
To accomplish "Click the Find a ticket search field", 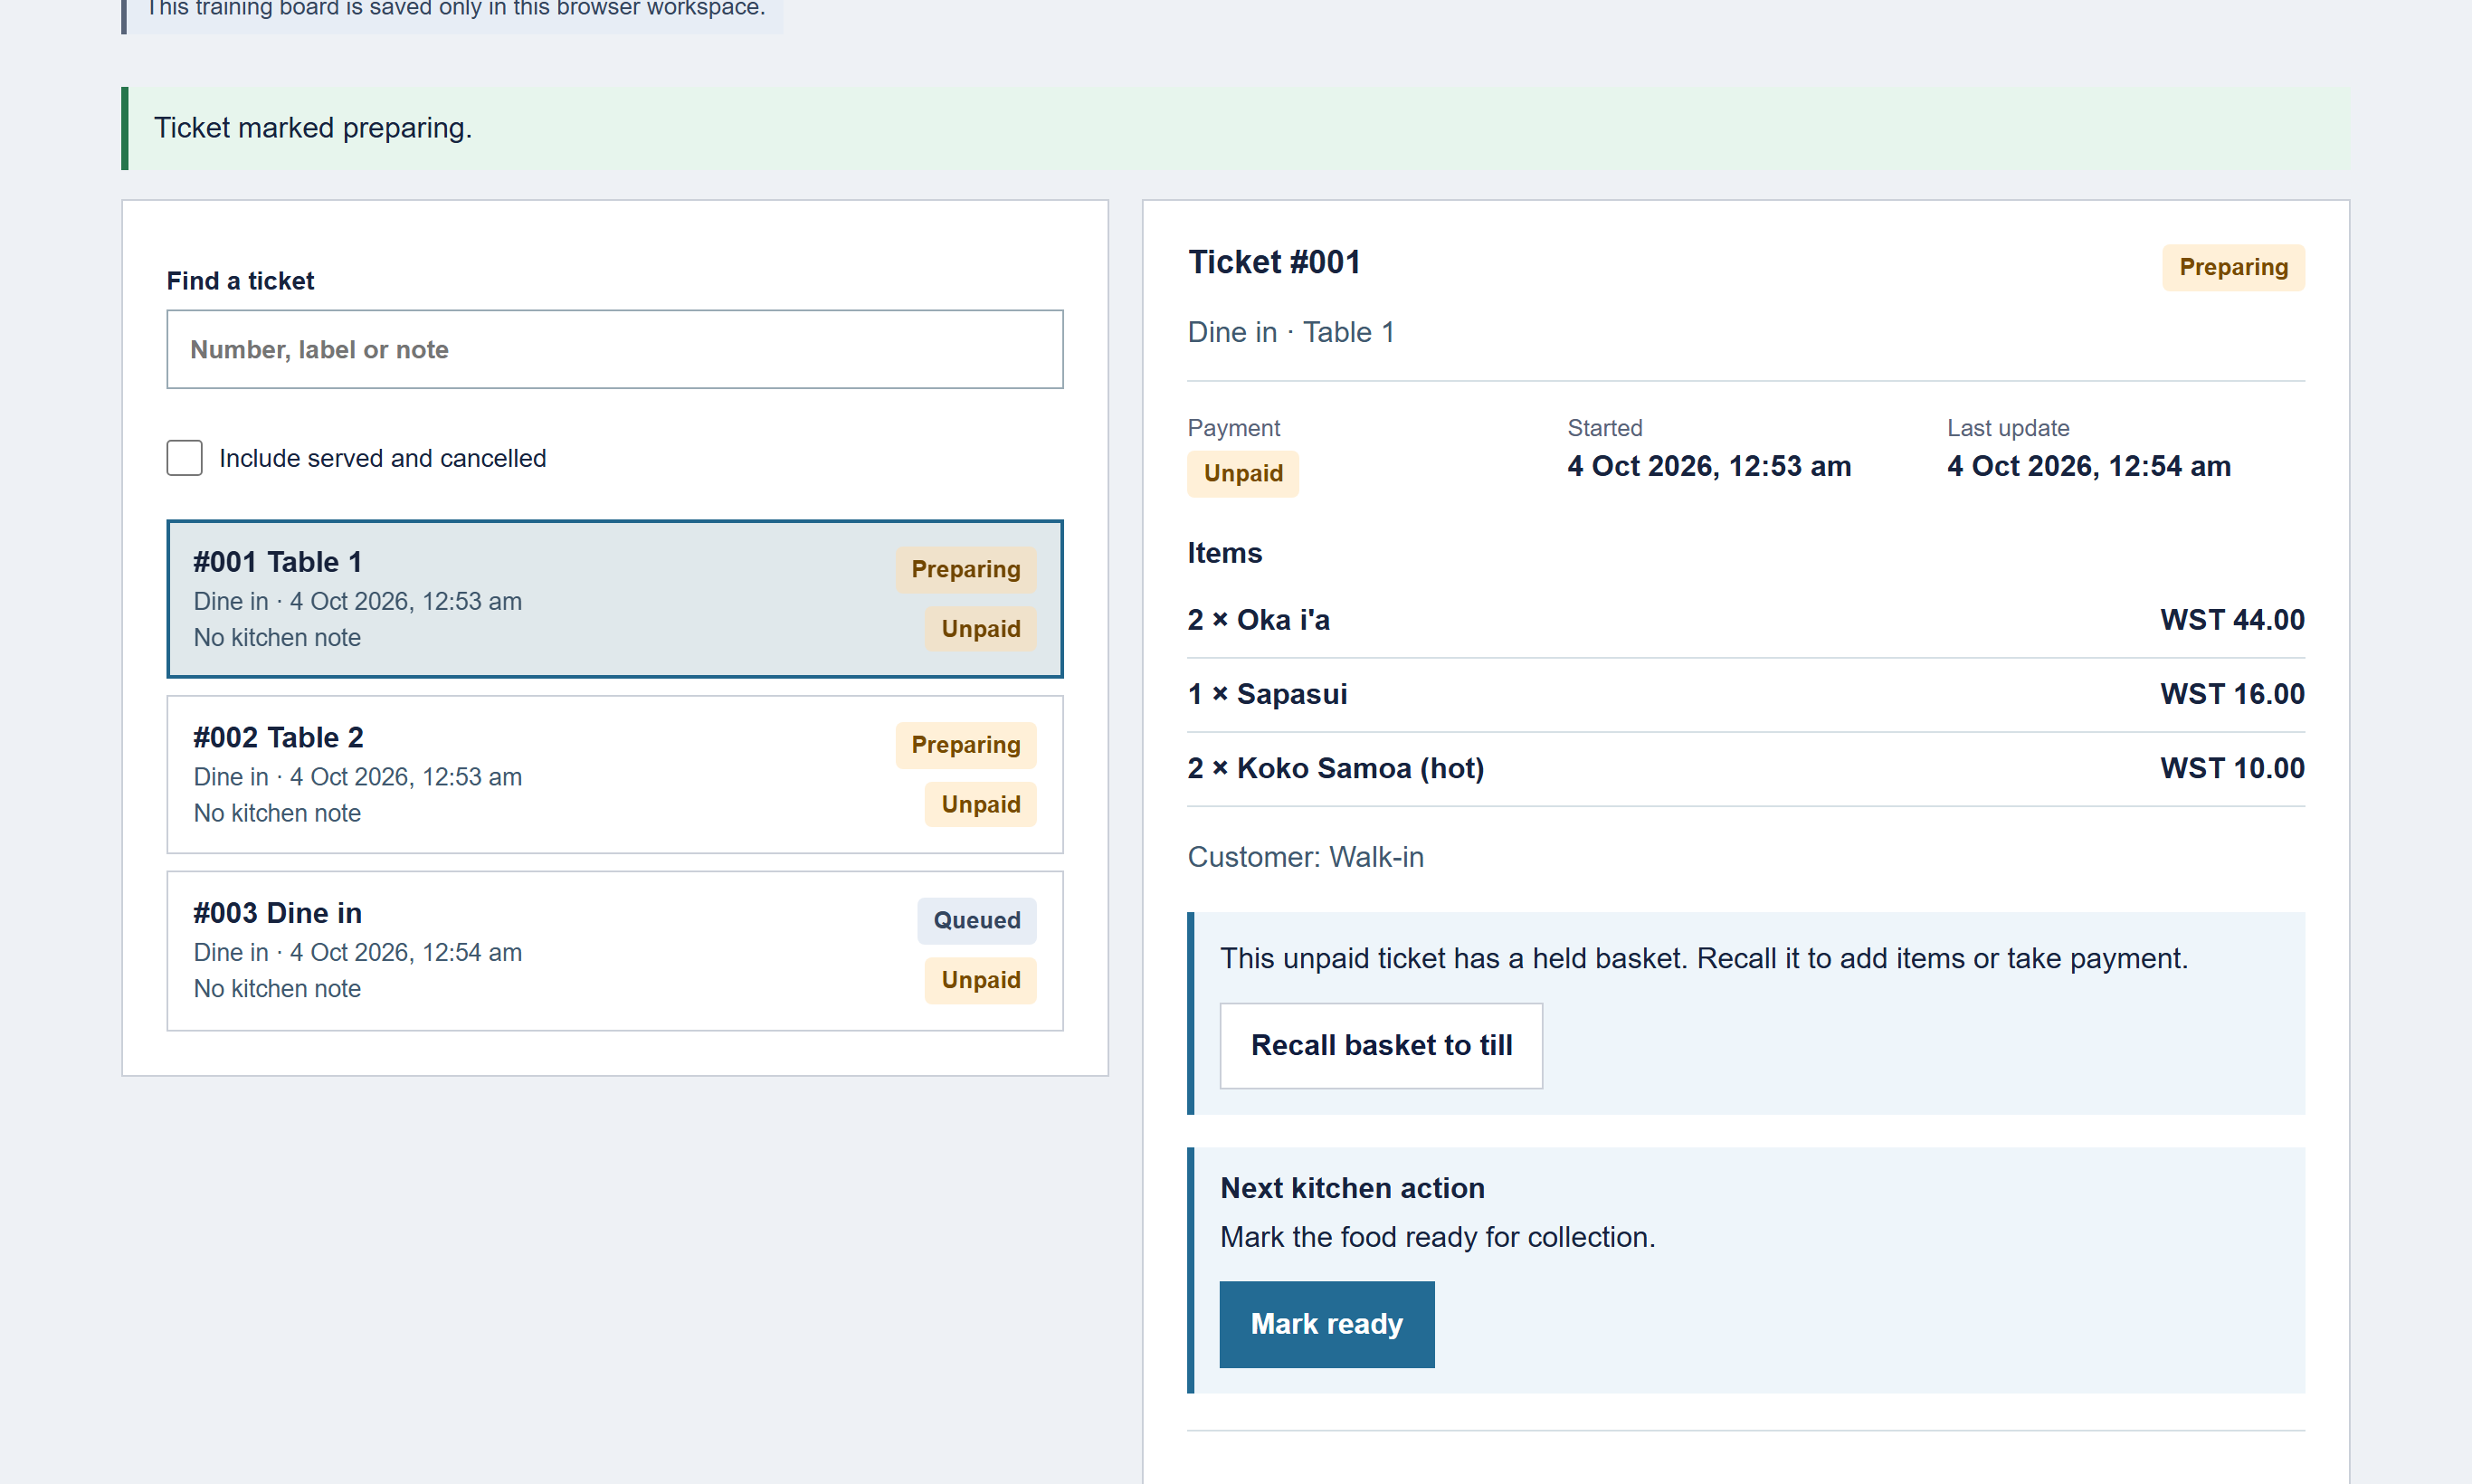I will pyautogui.click(x=614, y=349).
